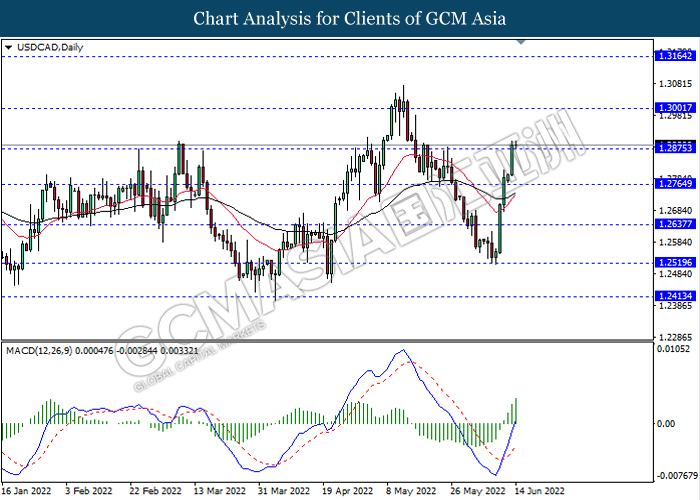
Task: Click the 16 Jan 2022 date label
Action: coord(26,491)
